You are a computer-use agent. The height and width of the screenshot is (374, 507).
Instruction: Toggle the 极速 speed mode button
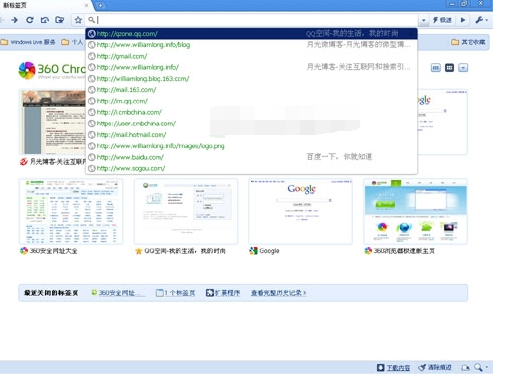click(442, 20)
